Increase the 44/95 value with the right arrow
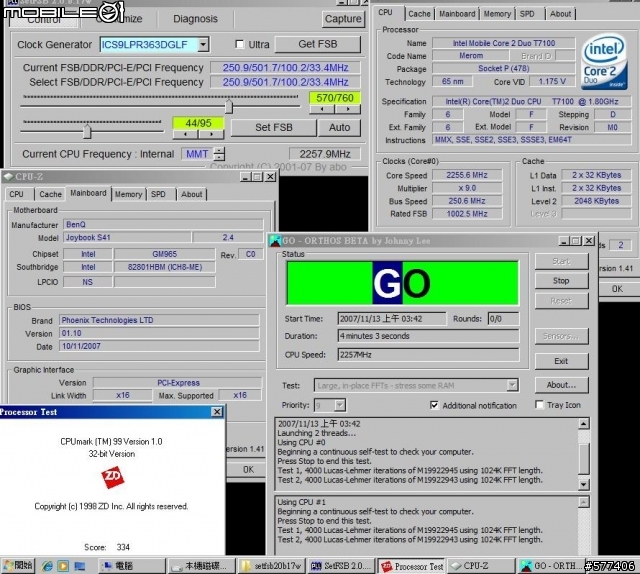The height and width of the screenshot is (574, 640). click(x=211, y=134)
